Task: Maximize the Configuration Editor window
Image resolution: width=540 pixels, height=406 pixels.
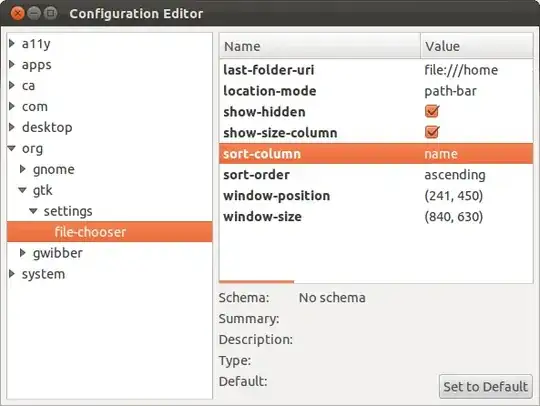Action: [51, 13]
